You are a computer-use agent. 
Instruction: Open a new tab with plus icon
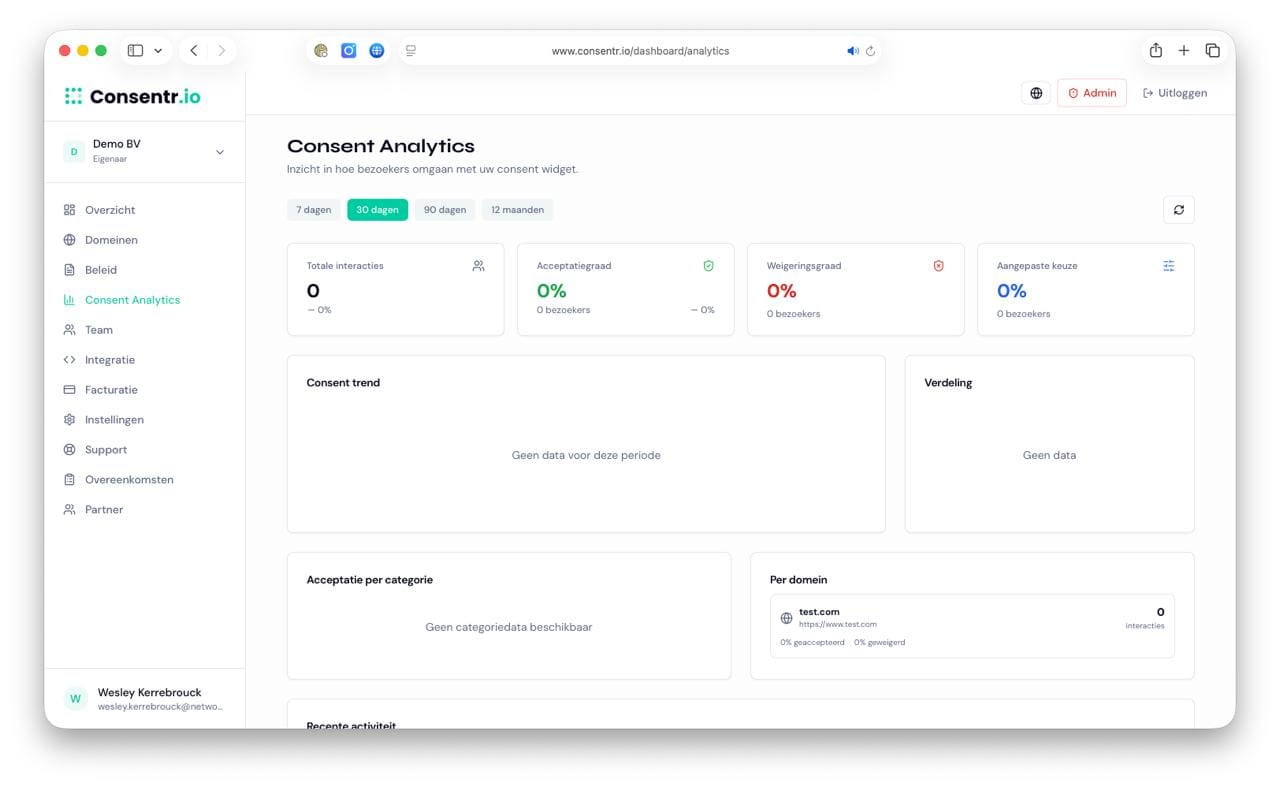tap(1184, 50)
